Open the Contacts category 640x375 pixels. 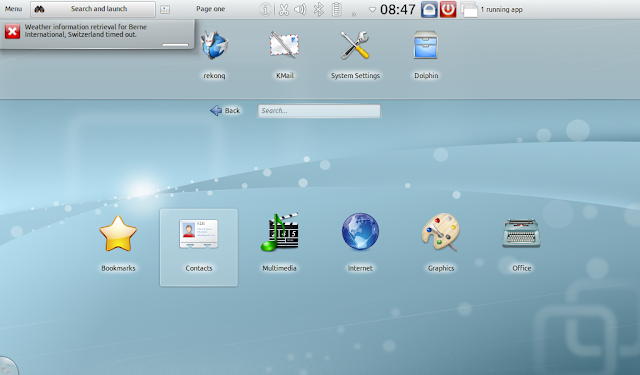tap(199, 247)
